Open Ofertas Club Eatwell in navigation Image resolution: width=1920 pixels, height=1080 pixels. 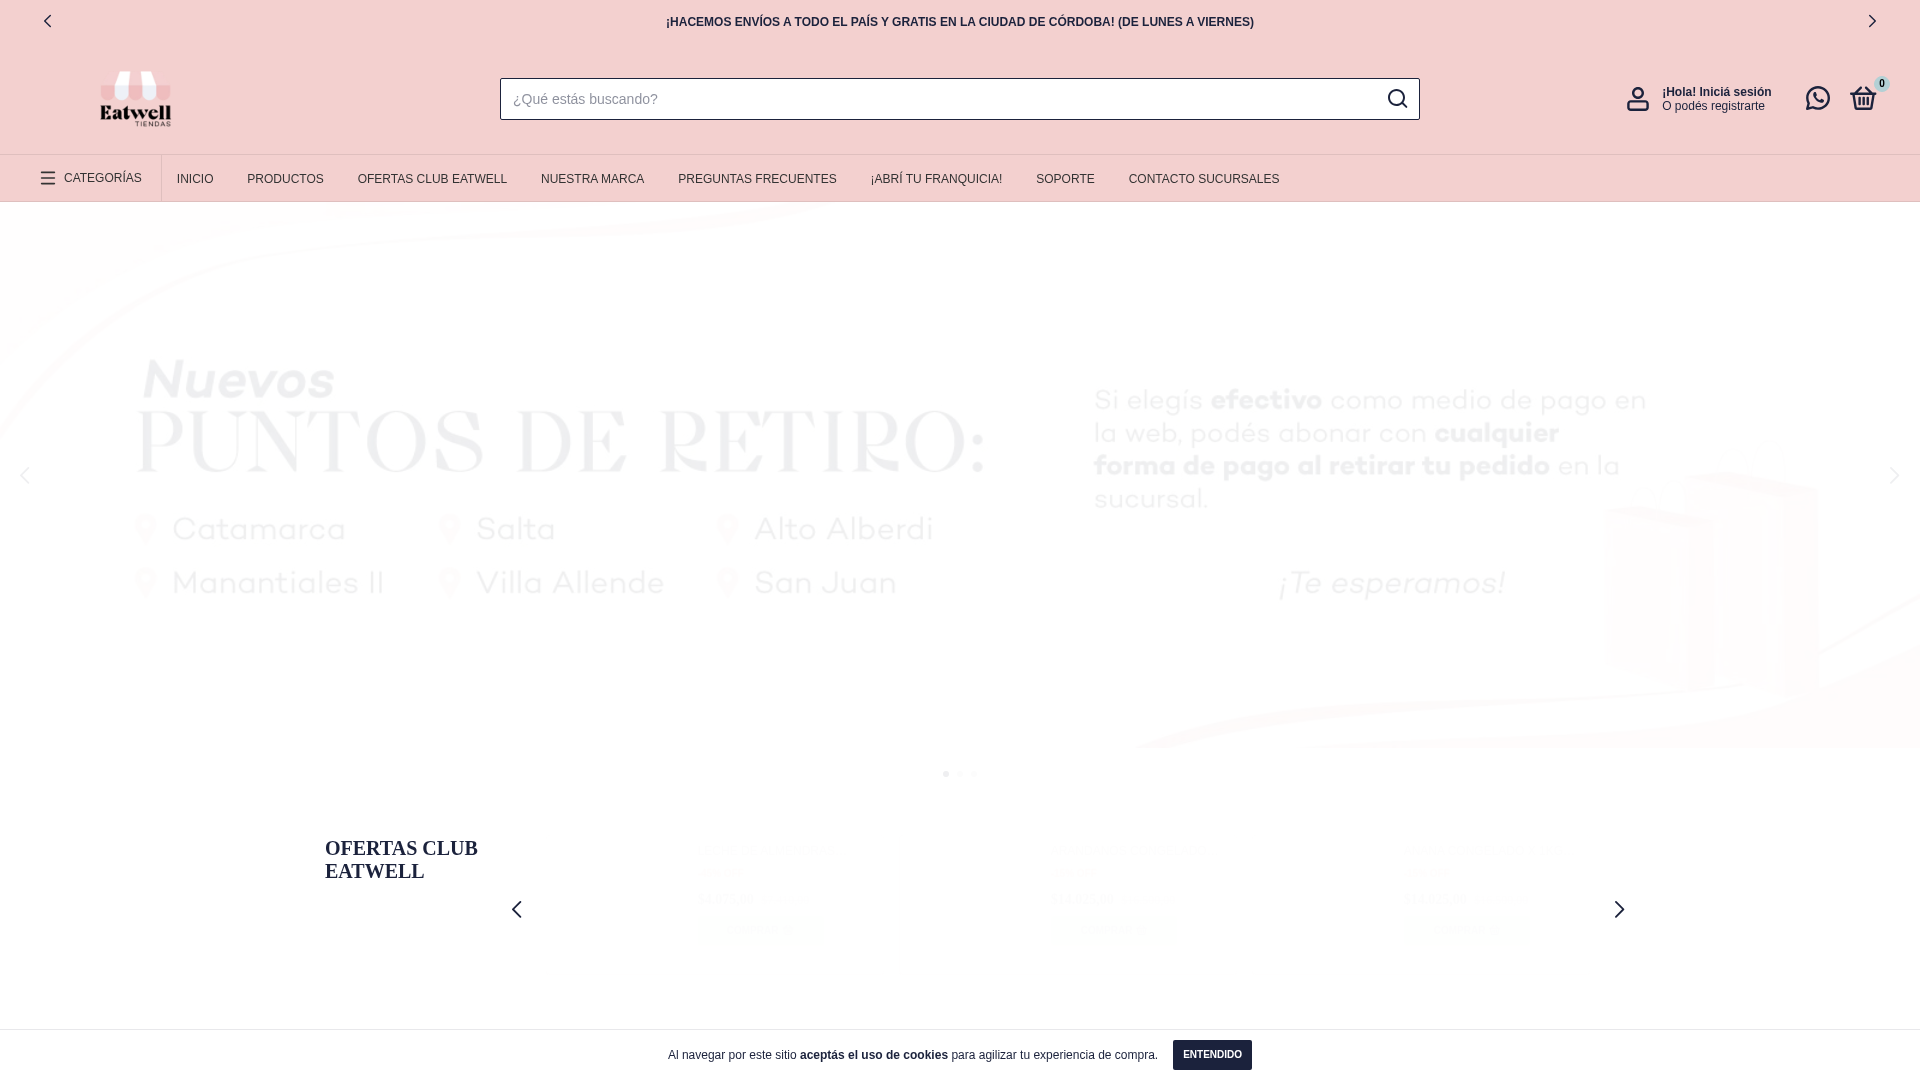click(x=432, y=179)
